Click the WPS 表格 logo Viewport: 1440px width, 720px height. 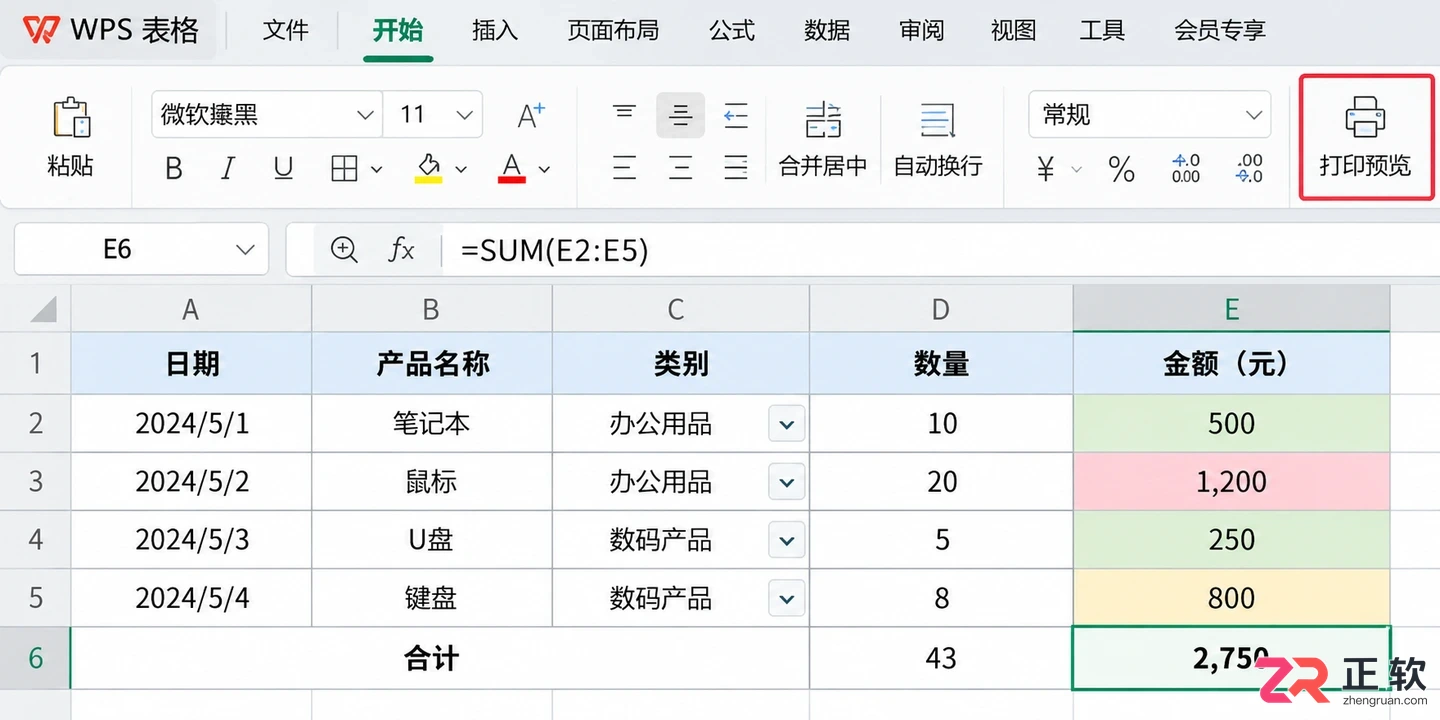tap(111, 30)
